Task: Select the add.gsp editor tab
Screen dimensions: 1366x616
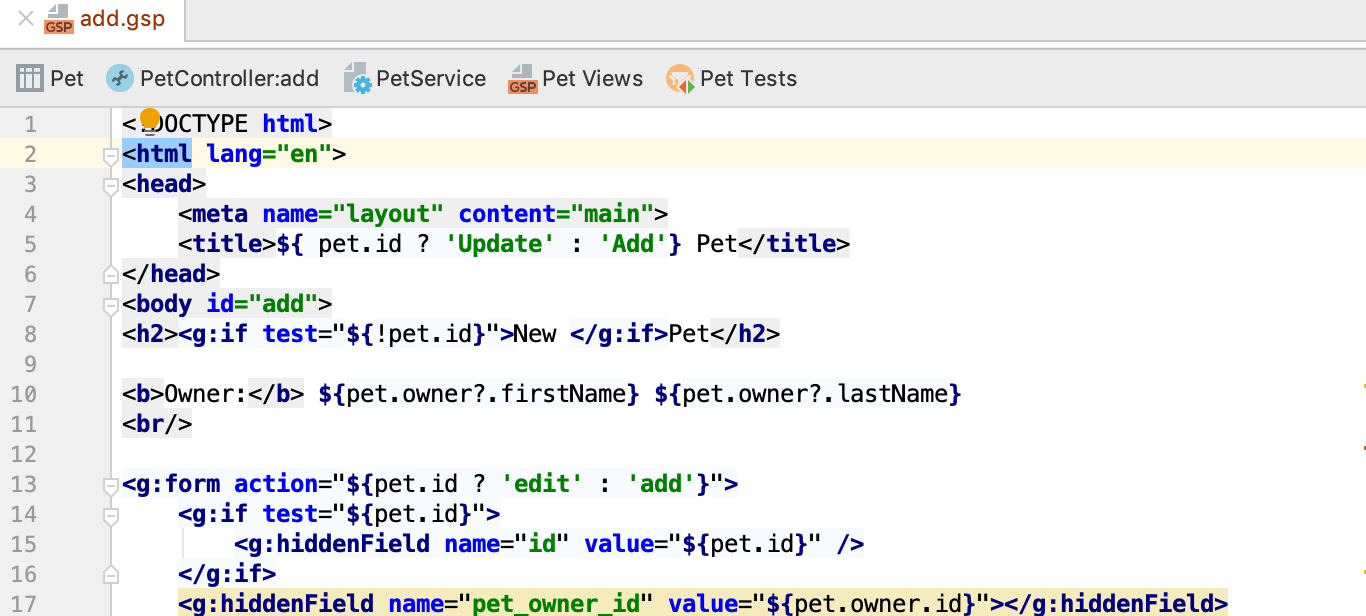Action: pos(122,19)
